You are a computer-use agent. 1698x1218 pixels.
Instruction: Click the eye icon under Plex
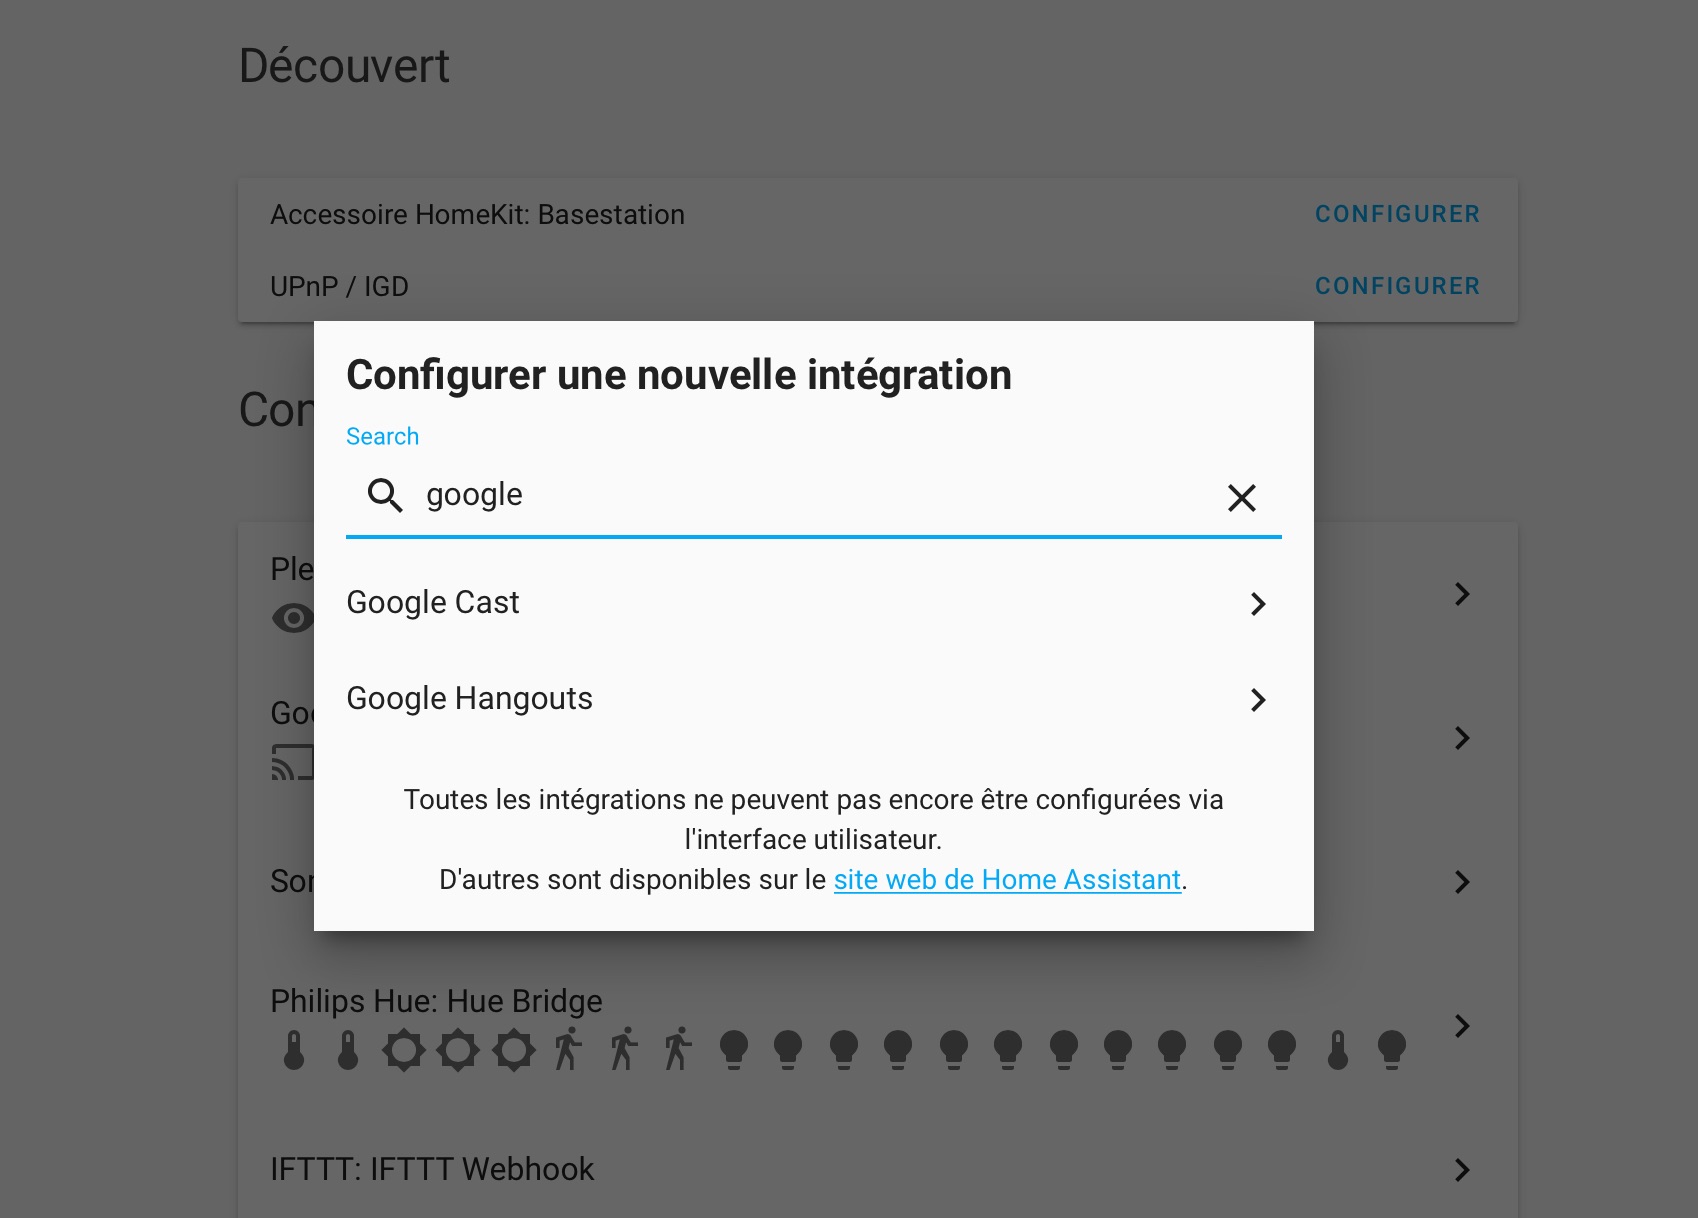pyautogui.click(x=292, y=618)
